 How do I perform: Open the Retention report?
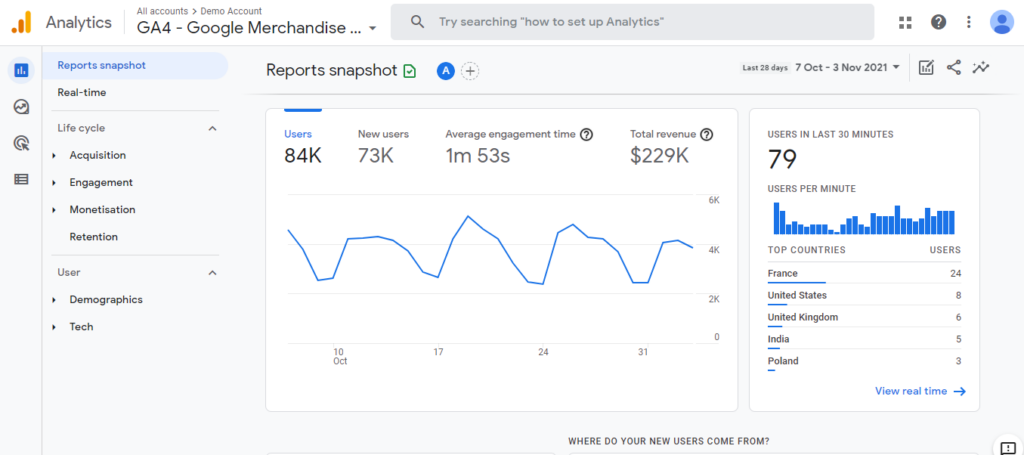[93, 237]
